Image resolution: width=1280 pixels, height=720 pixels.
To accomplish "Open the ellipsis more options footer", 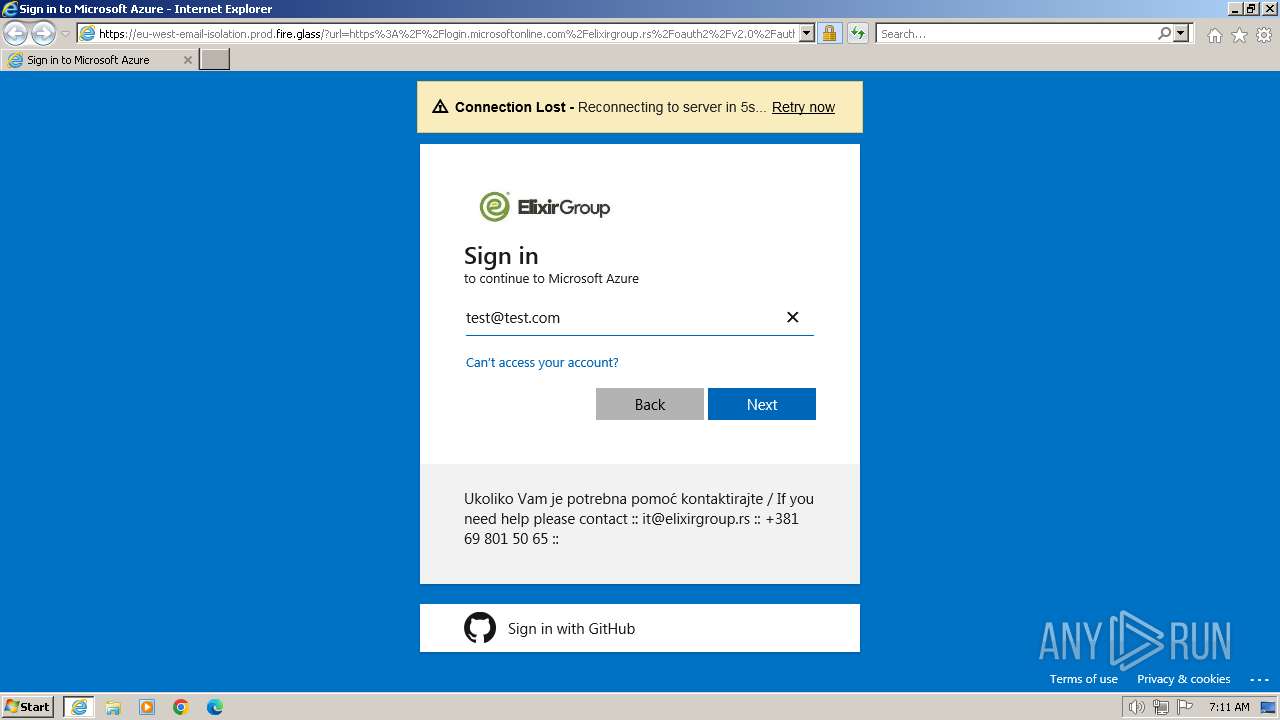I will point(1259,679).
